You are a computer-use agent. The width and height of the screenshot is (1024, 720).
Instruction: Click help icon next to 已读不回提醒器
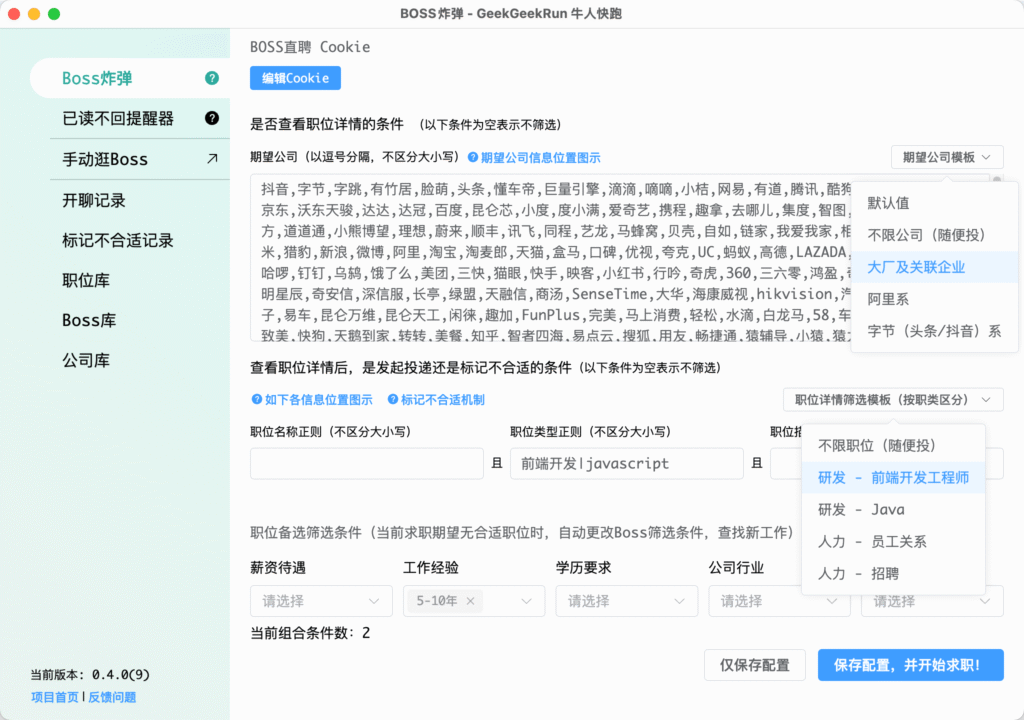[212, 118]
